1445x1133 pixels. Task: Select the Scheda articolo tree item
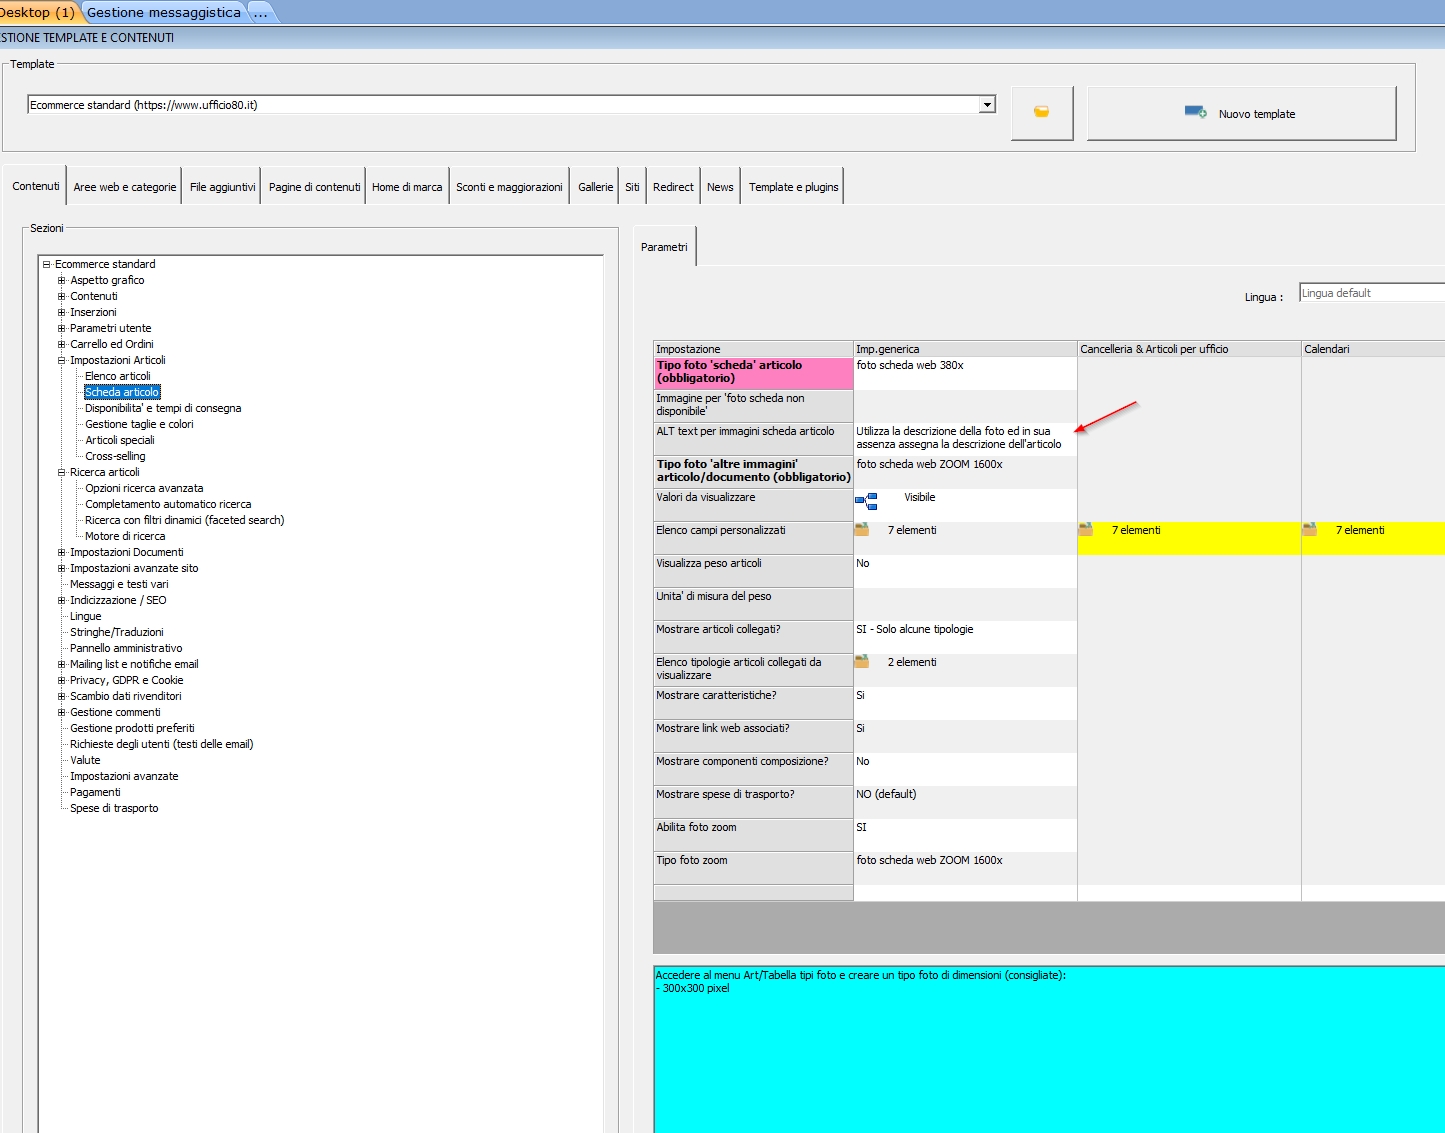pos(122,392)
